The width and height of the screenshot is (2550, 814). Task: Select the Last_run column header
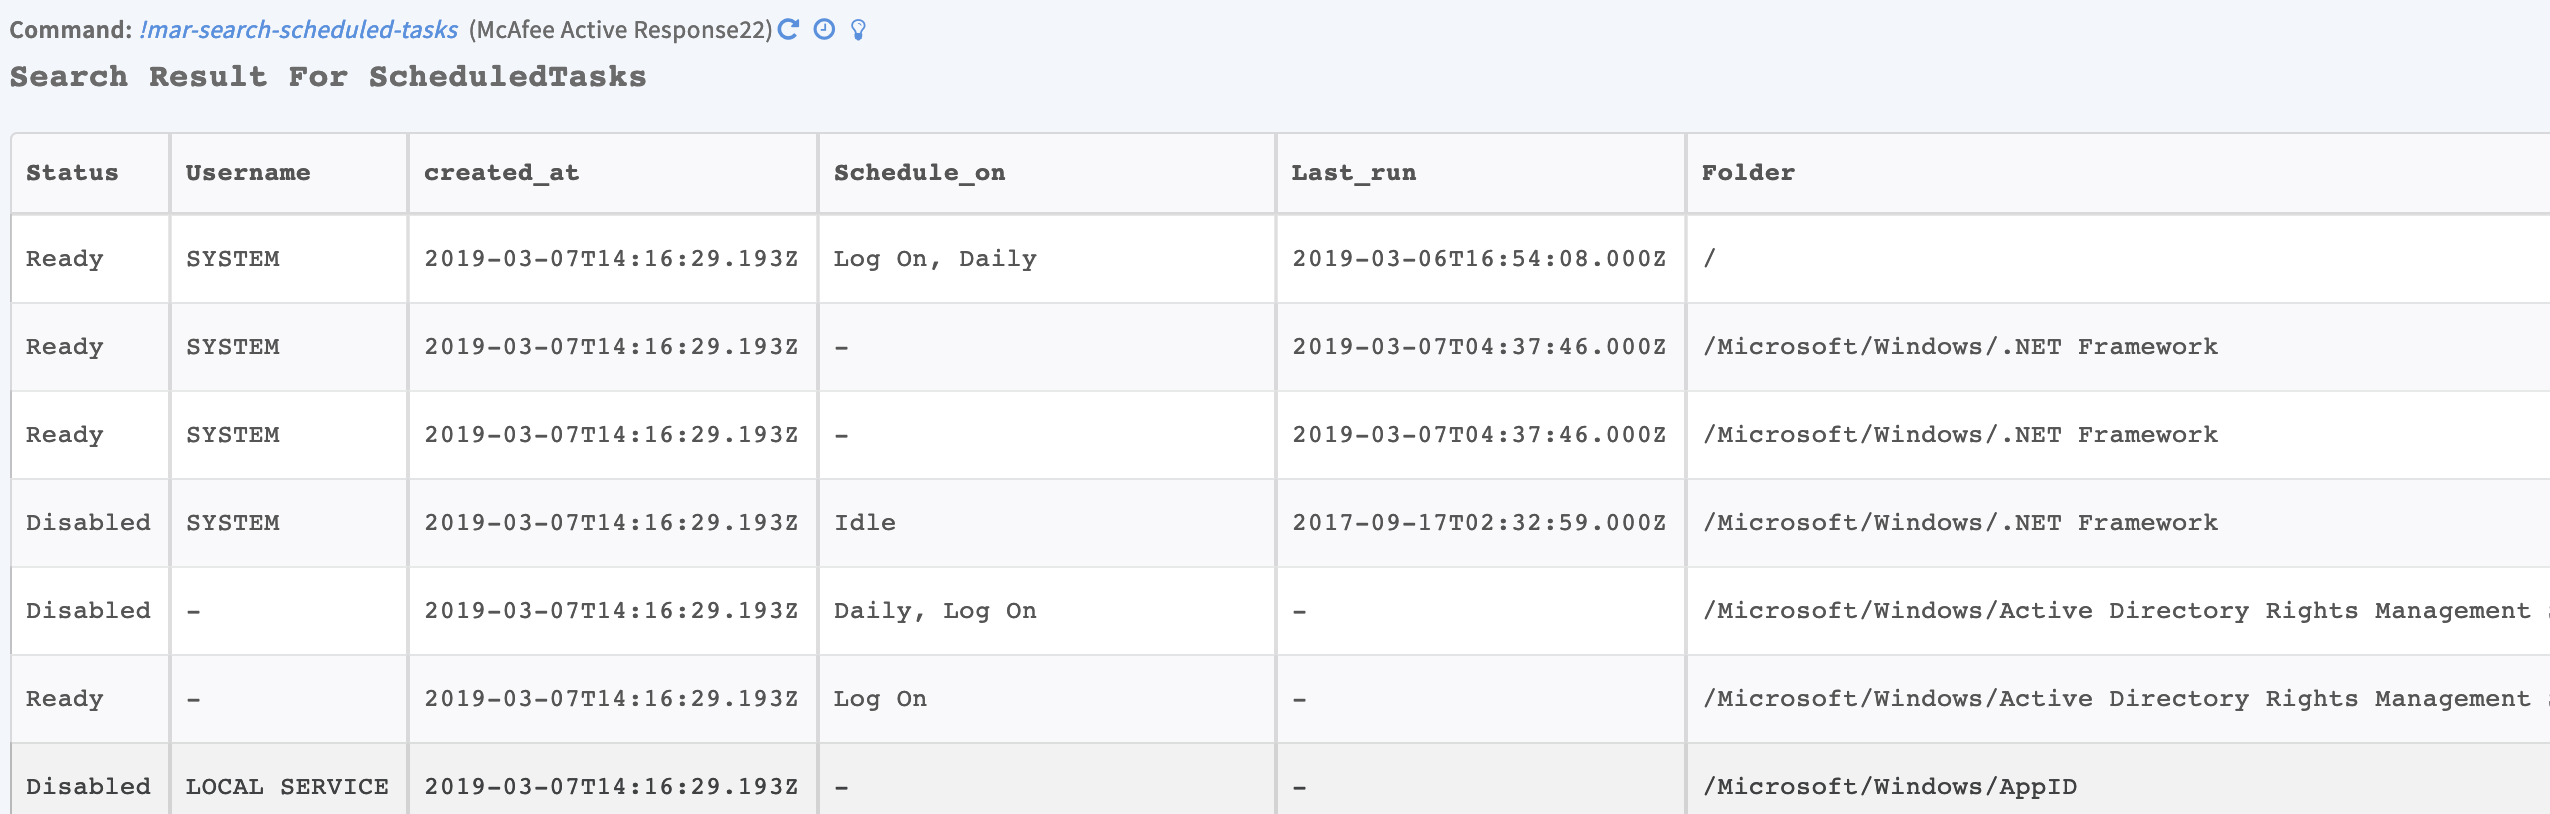(1353, 173)
